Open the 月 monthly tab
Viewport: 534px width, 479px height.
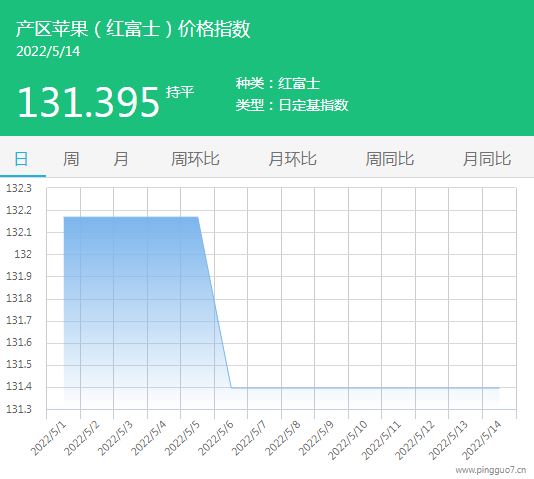[x=121, y=159]
